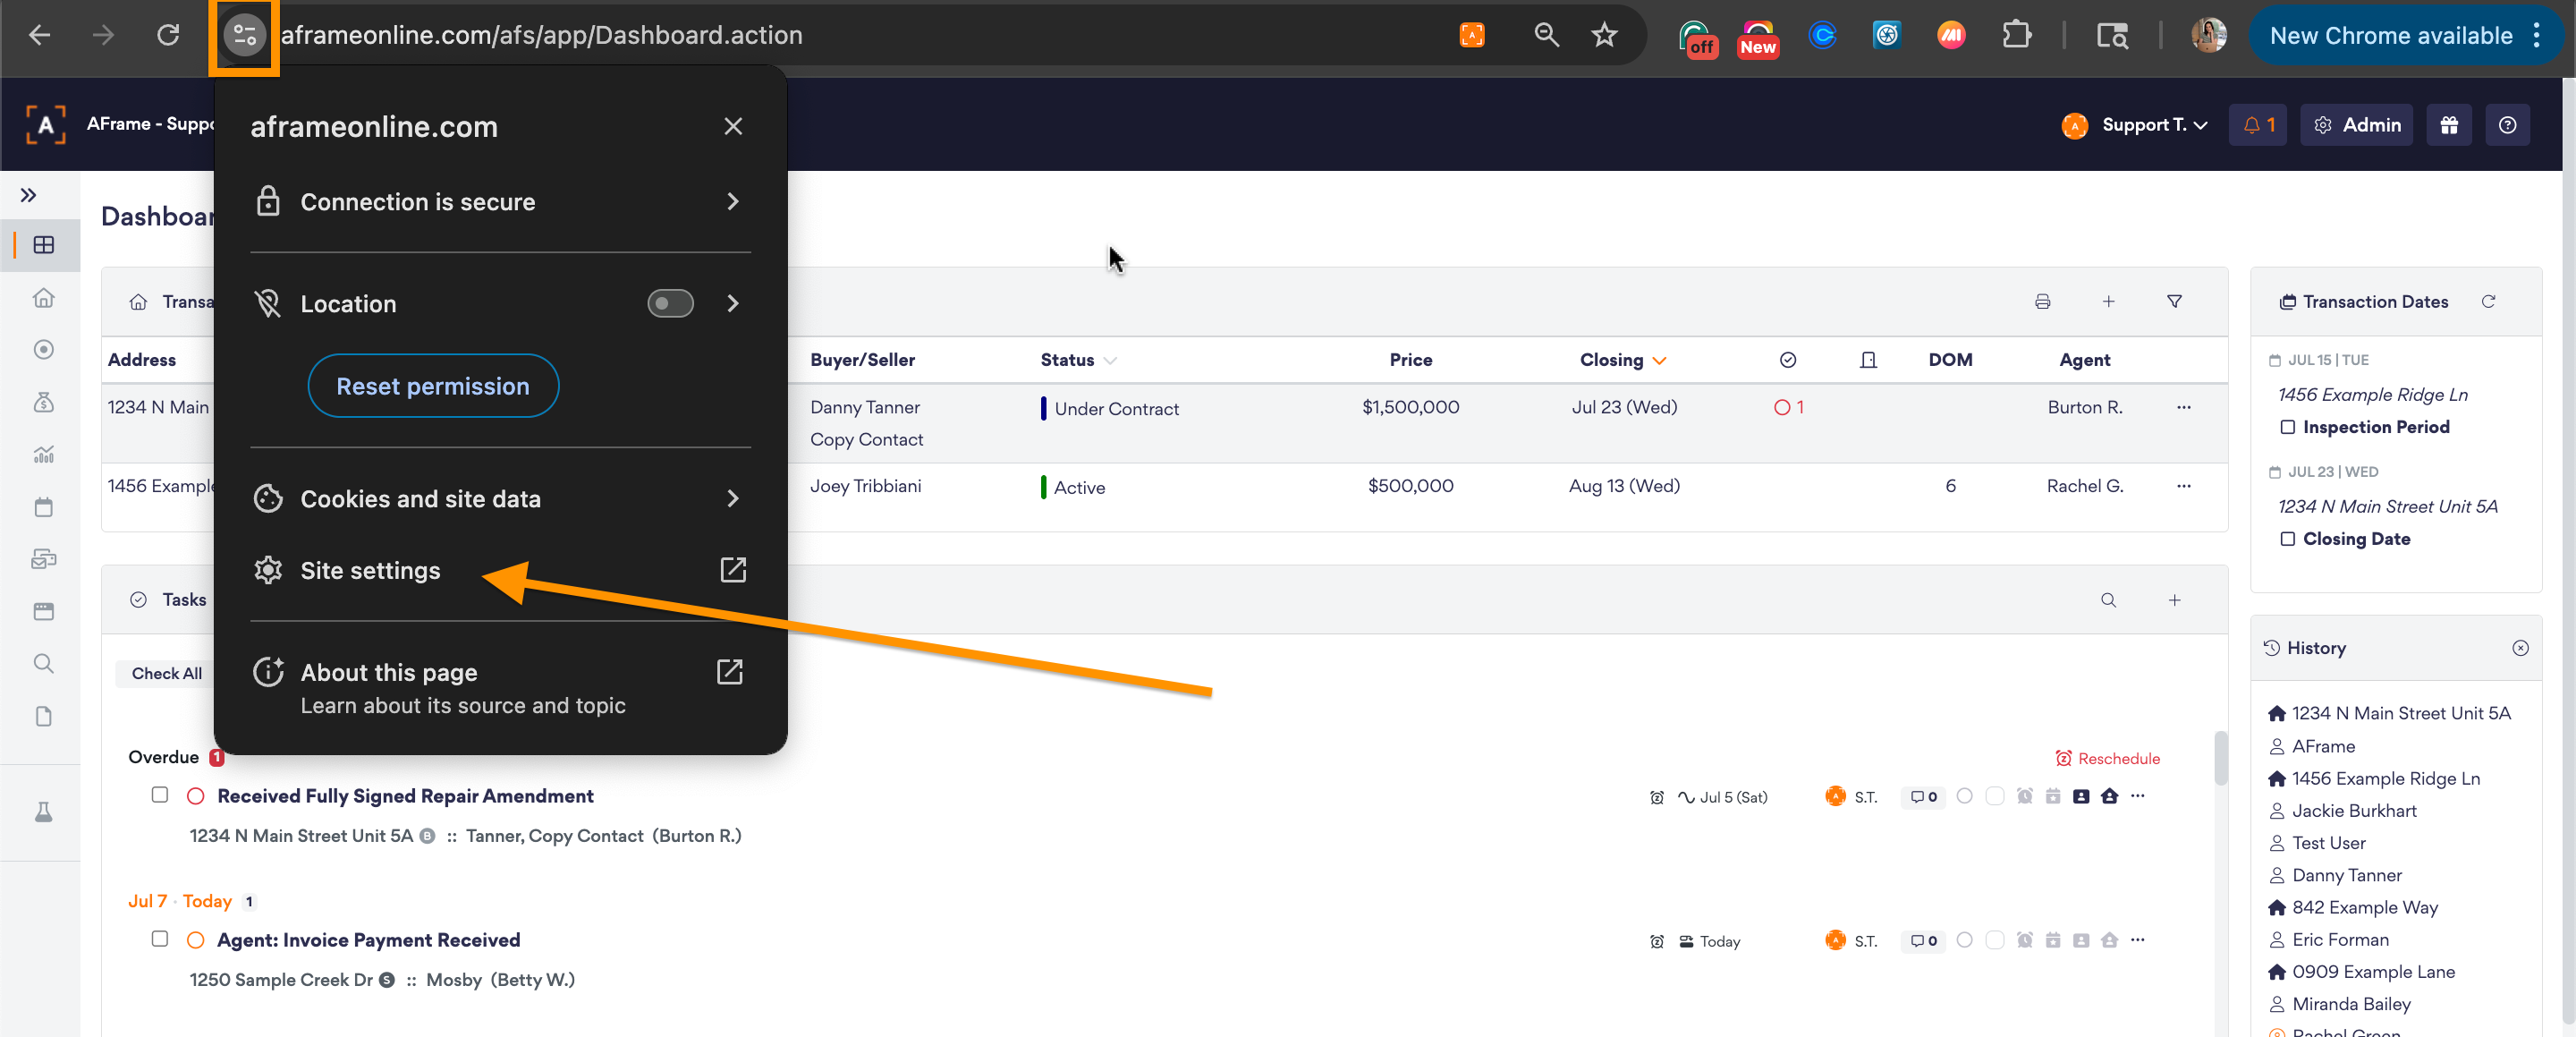Open the gift icon in header

(x=2448, y=125)
